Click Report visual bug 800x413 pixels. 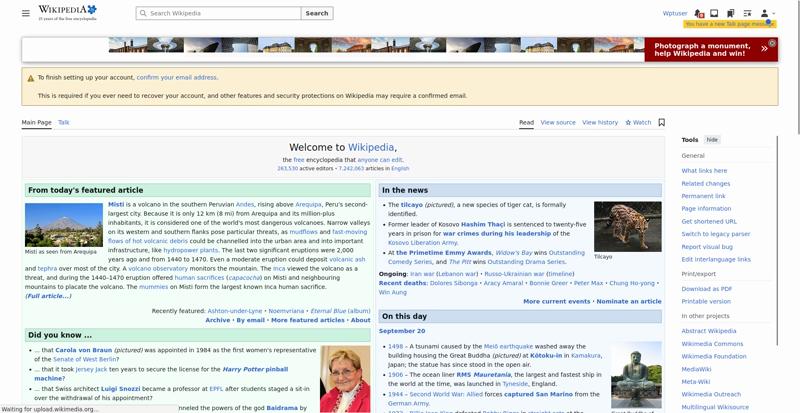coord(707,247)
